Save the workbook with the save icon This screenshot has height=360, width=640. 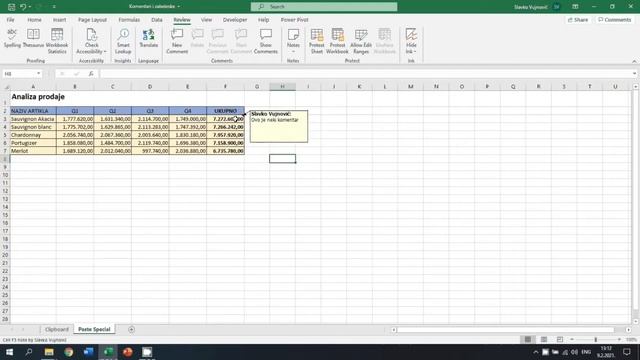pyautogui.click(x=11, y=7)
